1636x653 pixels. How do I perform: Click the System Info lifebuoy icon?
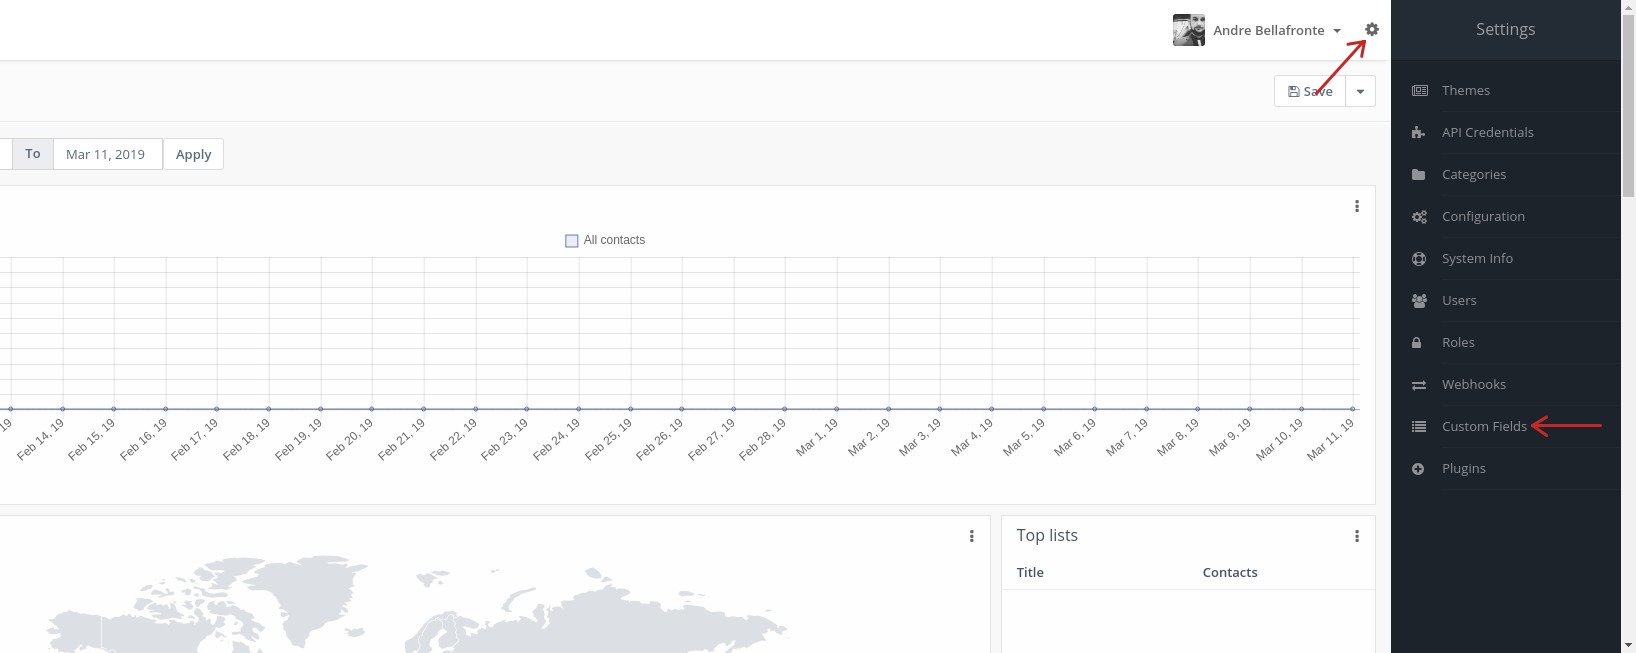tap(1418, 259)
